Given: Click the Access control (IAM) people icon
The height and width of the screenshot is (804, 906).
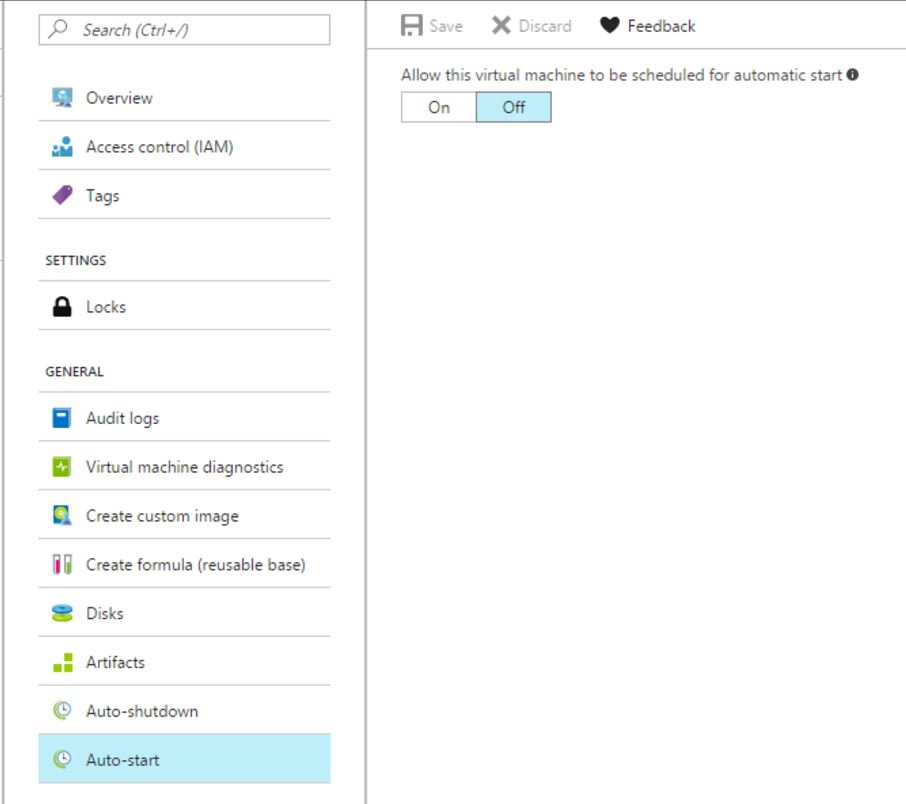Looking at the screenshot, I should tap(62, 147).
